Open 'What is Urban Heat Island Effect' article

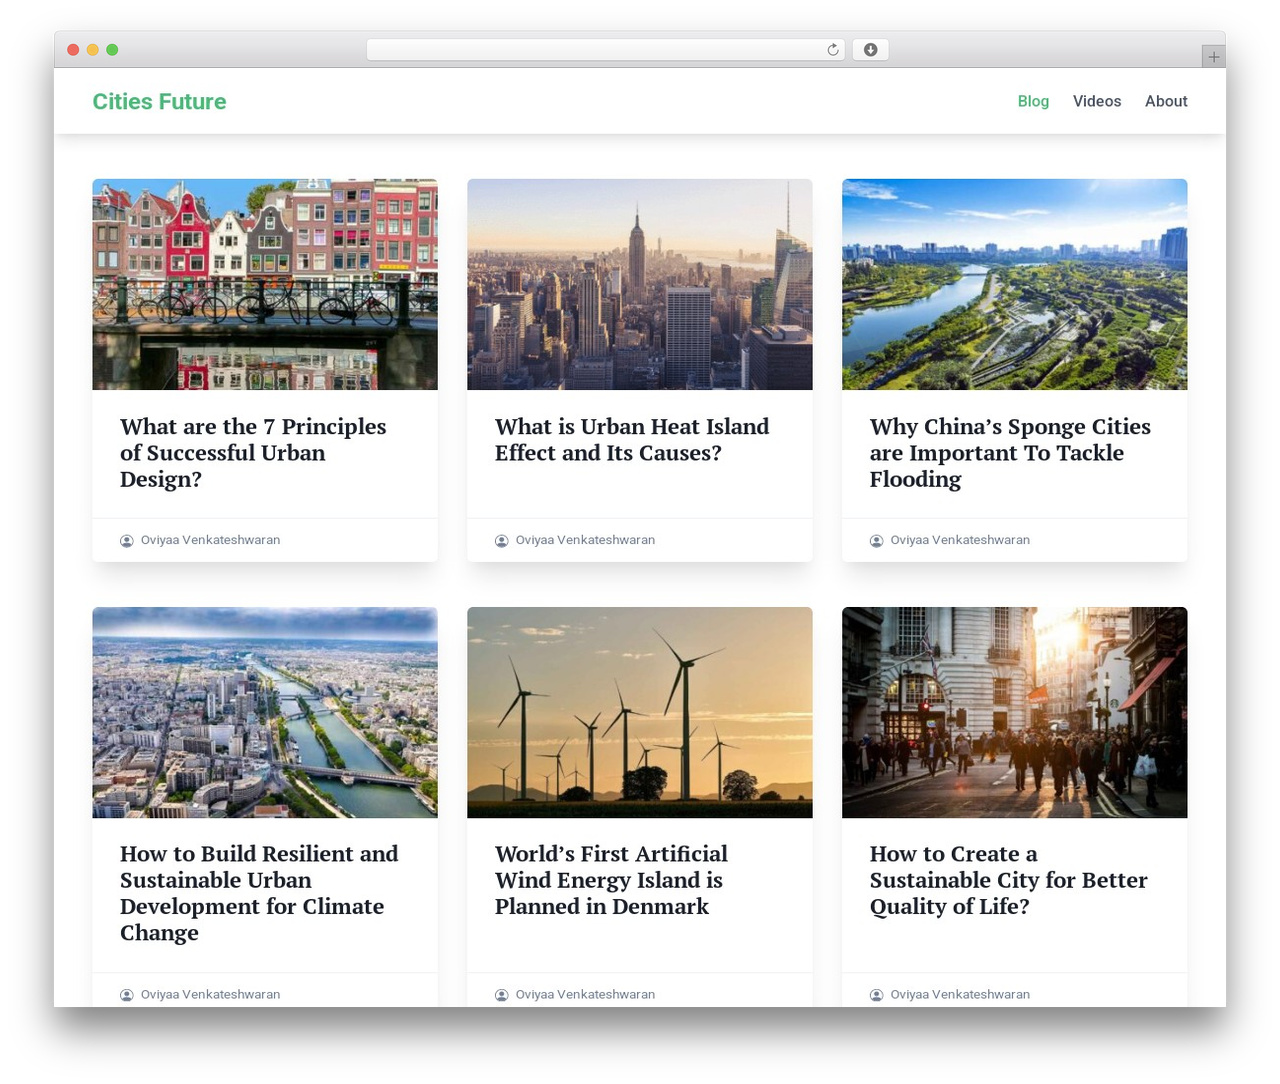[632, 440]
